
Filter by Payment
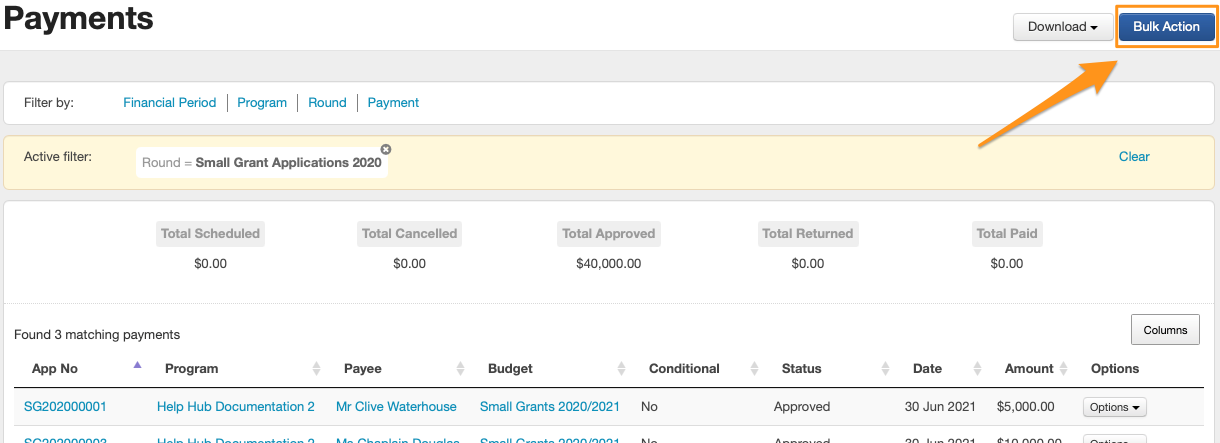pyautogui.click(x=393, y=103)
